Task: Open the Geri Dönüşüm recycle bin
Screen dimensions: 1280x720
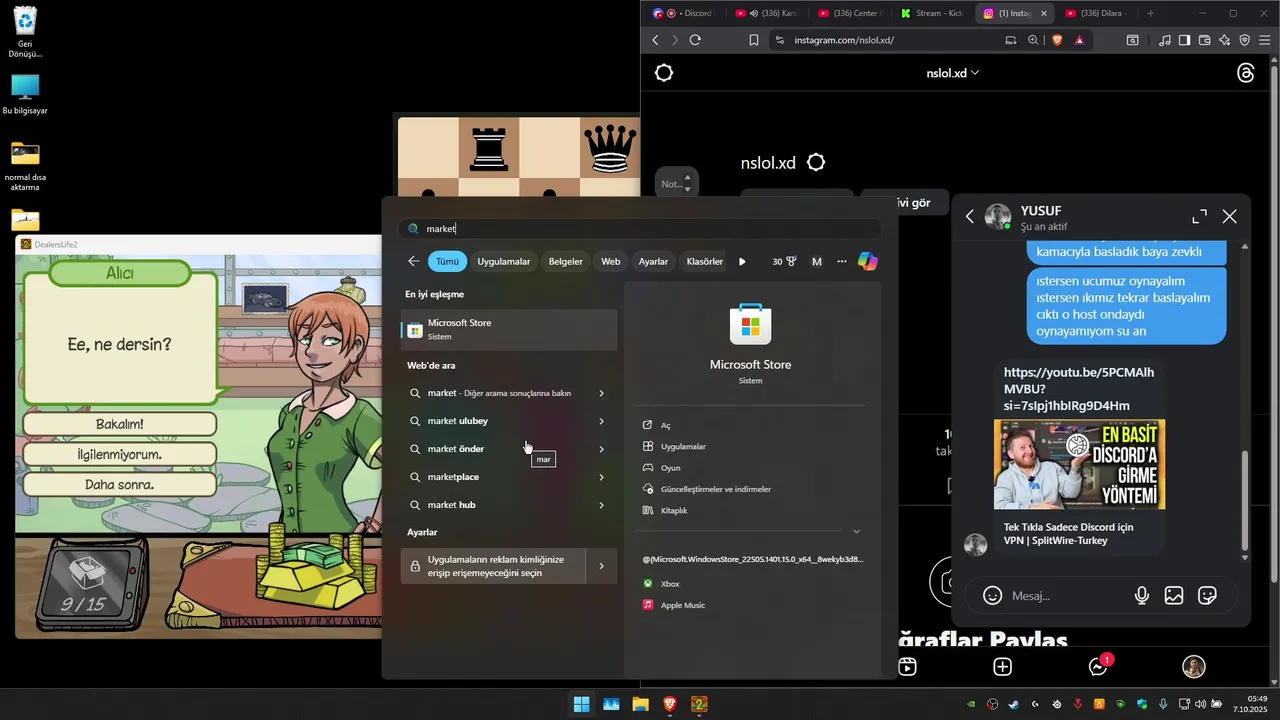Action: pyautogui.click(x=26, y=33)
